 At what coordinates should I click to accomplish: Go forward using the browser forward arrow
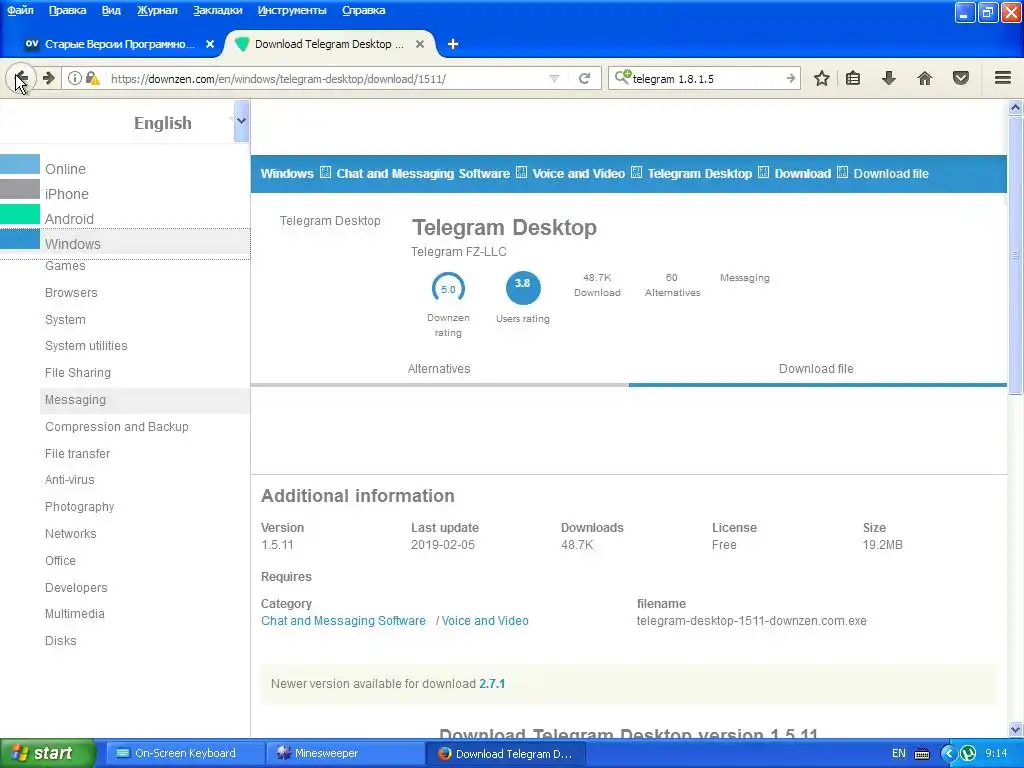pyautogui.click(x=48, y=78)
